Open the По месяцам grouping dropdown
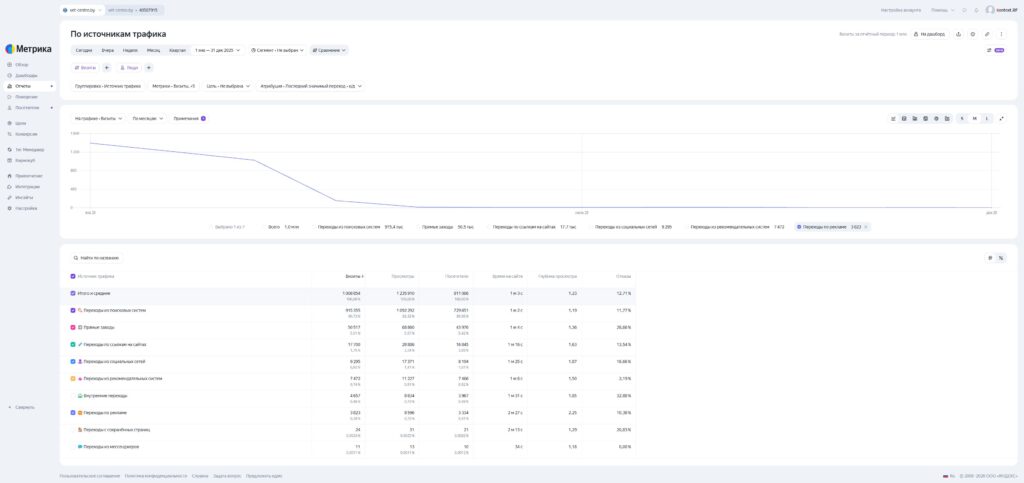Image resolution: width=1024 pixels, height=483 pixels. tap(148, 119)
